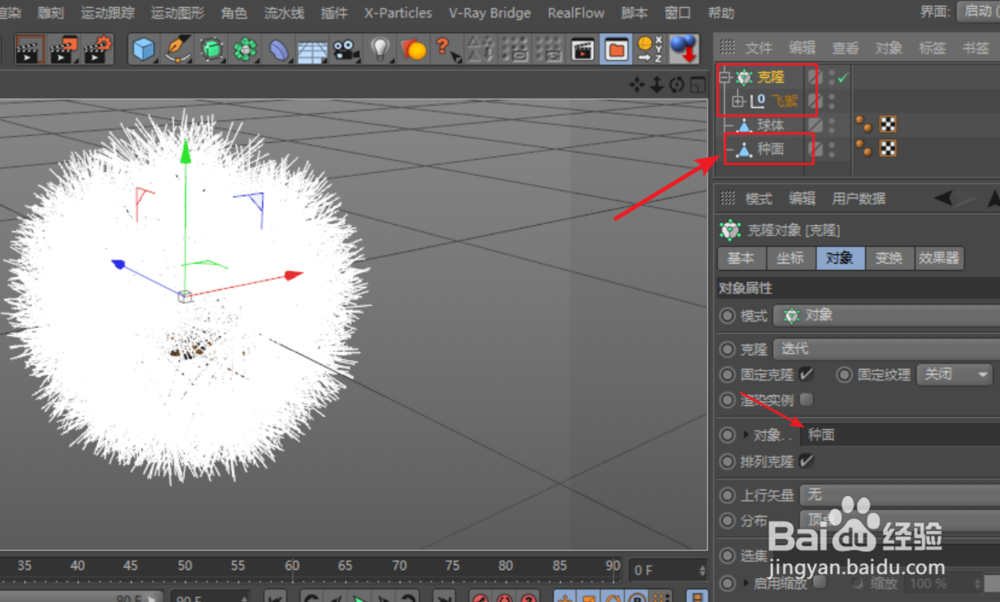The width and height of the screenshot is (1000, 602).
Task: Select the 种面 object in Object Manager
Action: click(x=770, y=150)
